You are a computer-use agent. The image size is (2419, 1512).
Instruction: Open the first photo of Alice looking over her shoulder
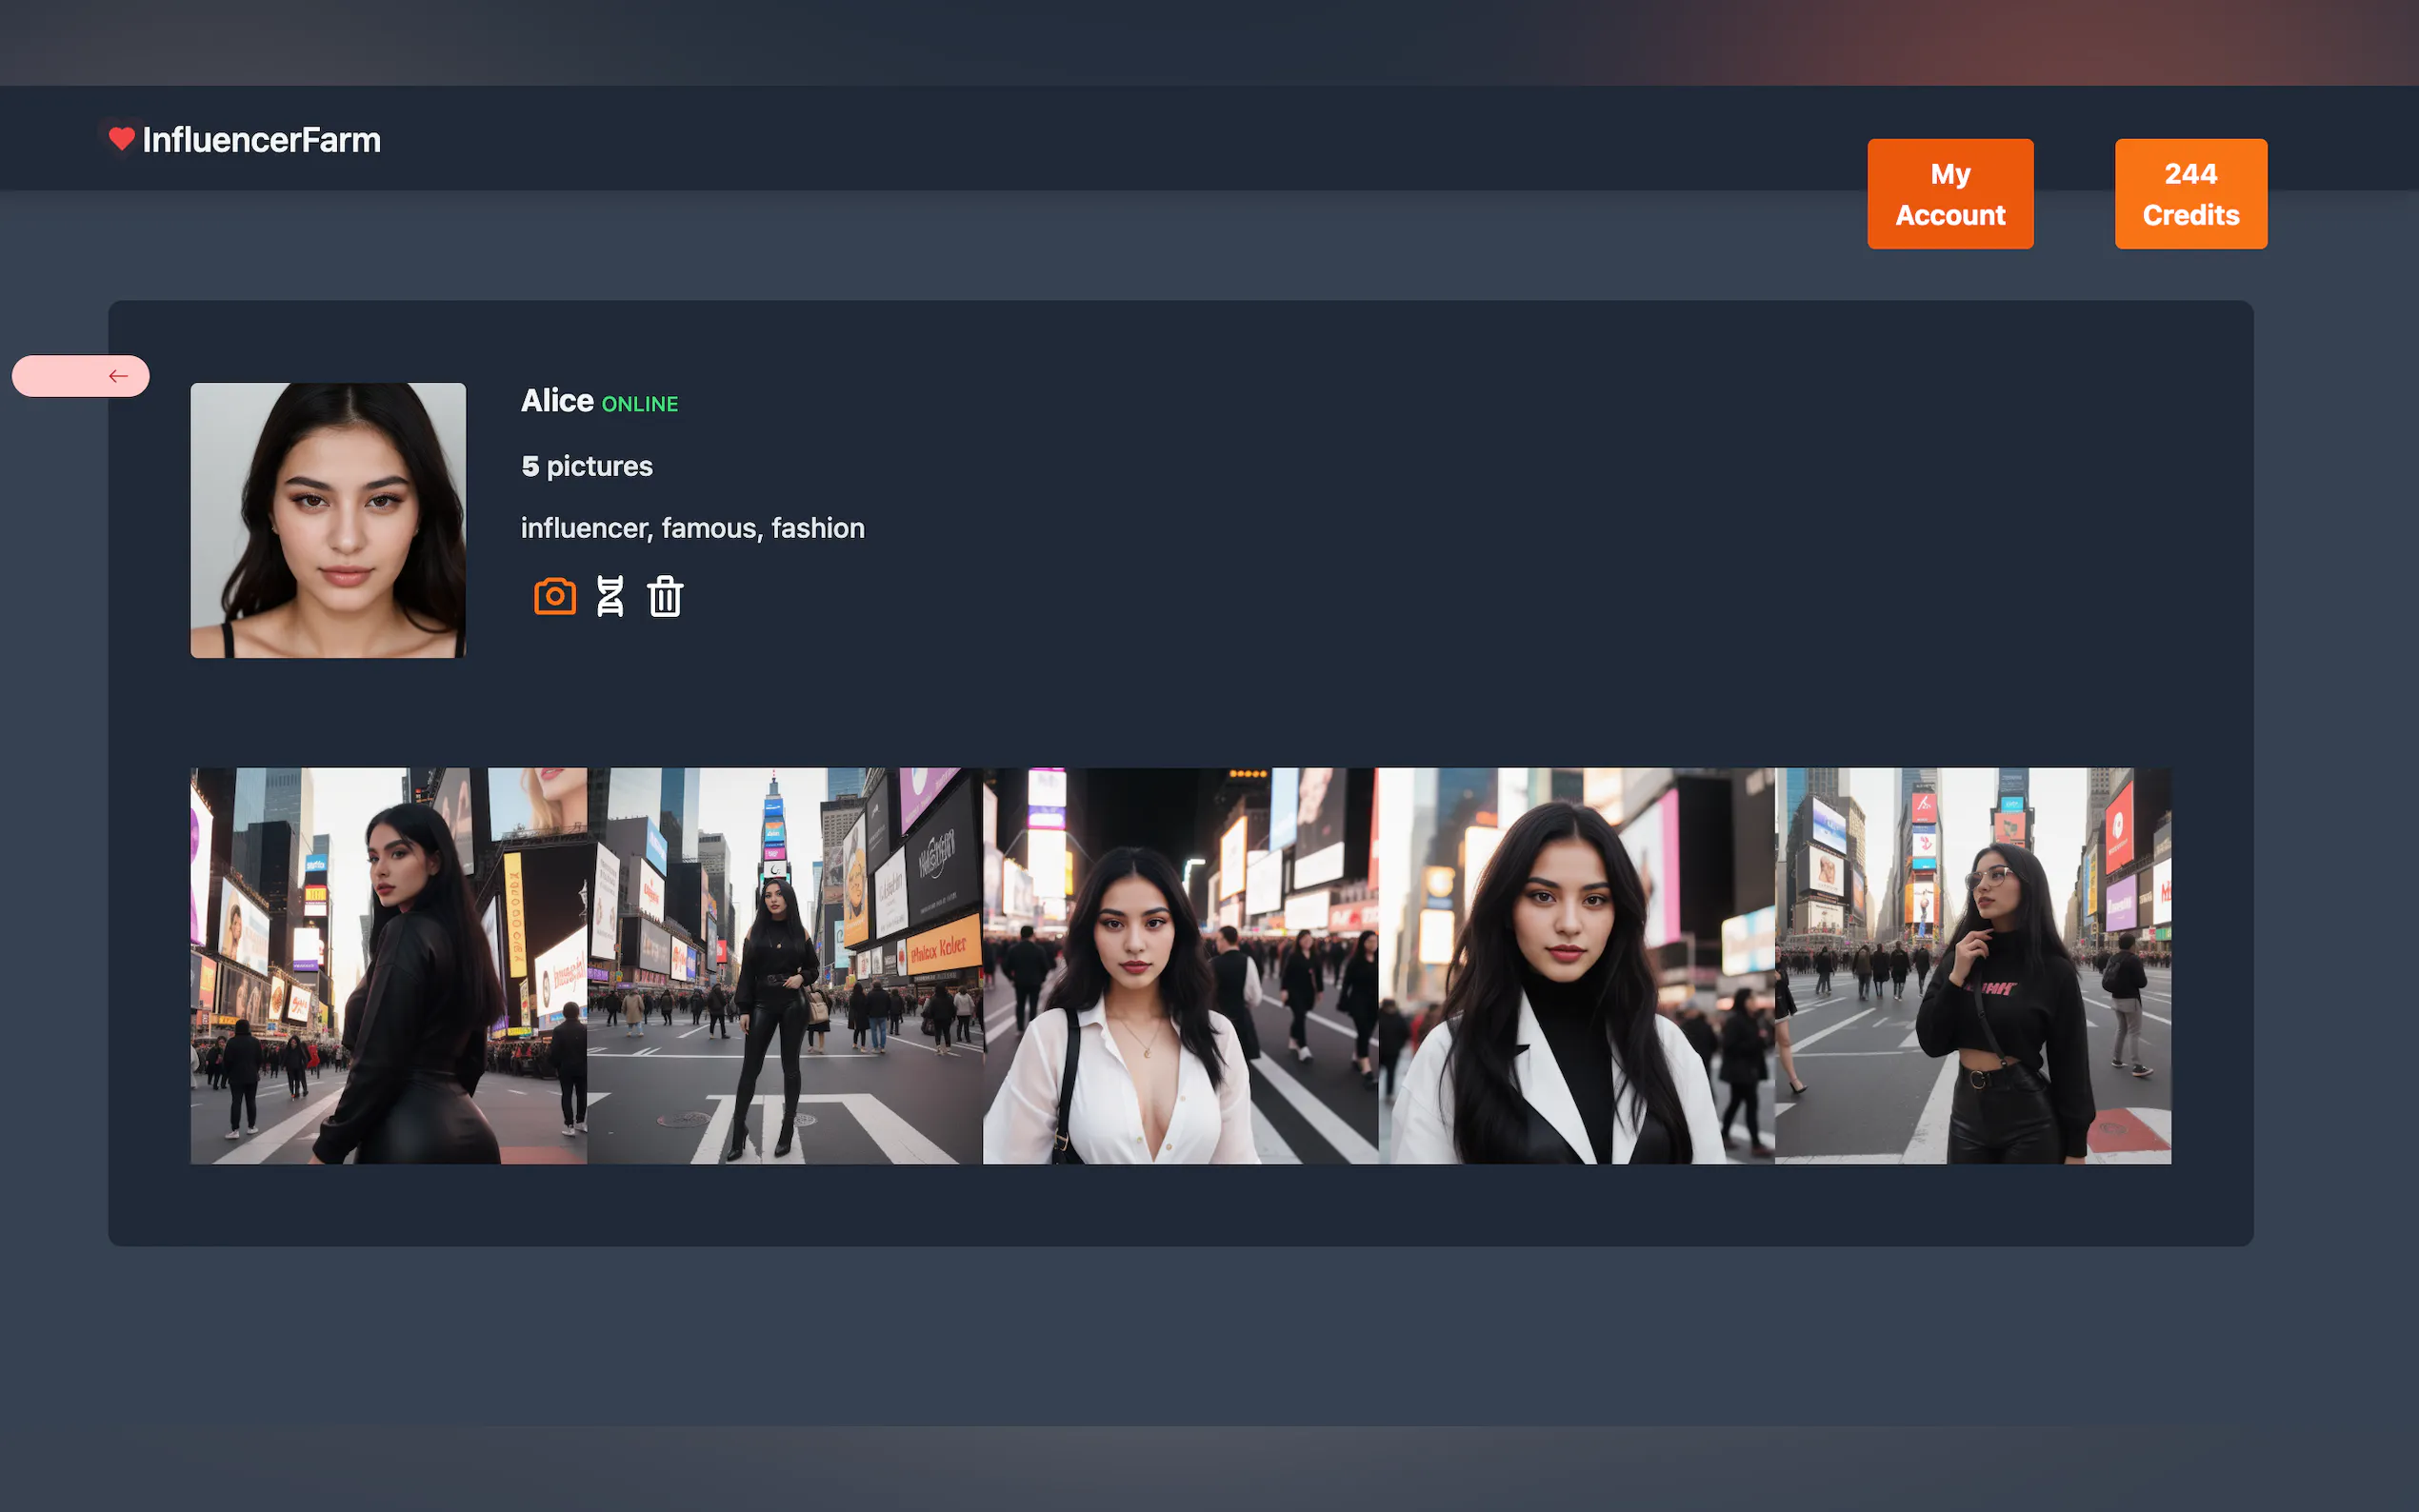point(389,965)
